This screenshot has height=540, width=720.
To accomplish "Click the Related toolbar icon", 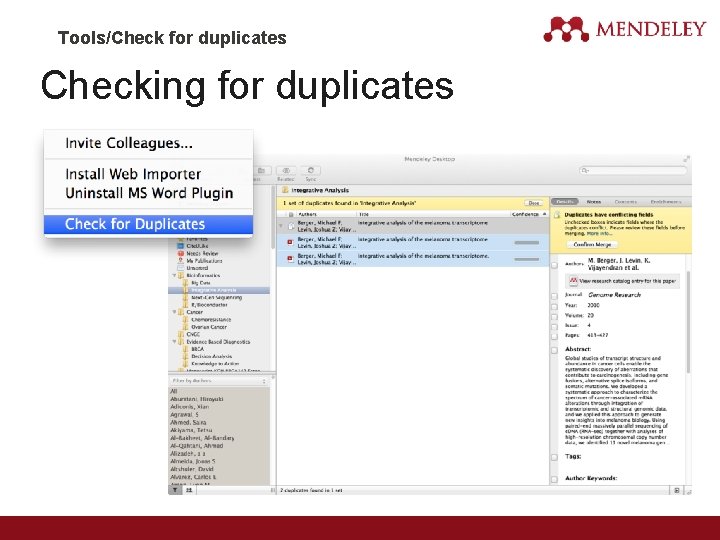I will coord(286,170).
